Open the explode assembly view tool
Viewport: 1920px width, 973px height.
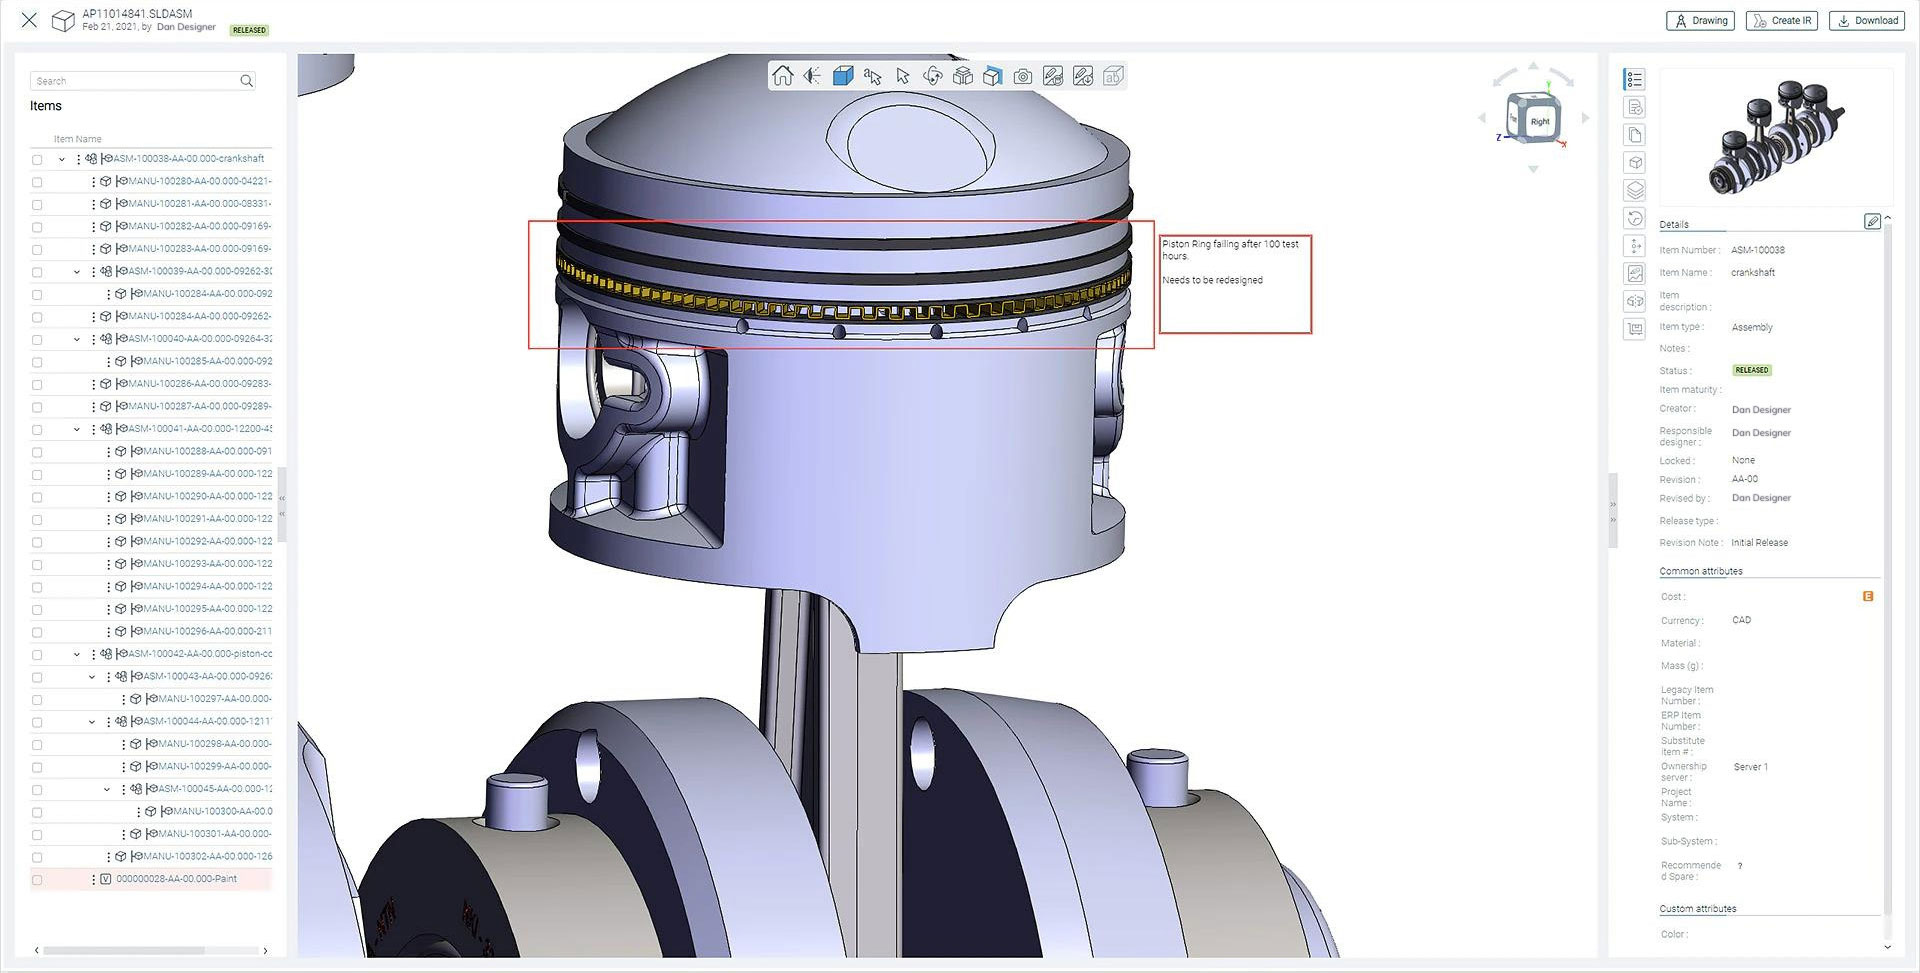point(962,76)
